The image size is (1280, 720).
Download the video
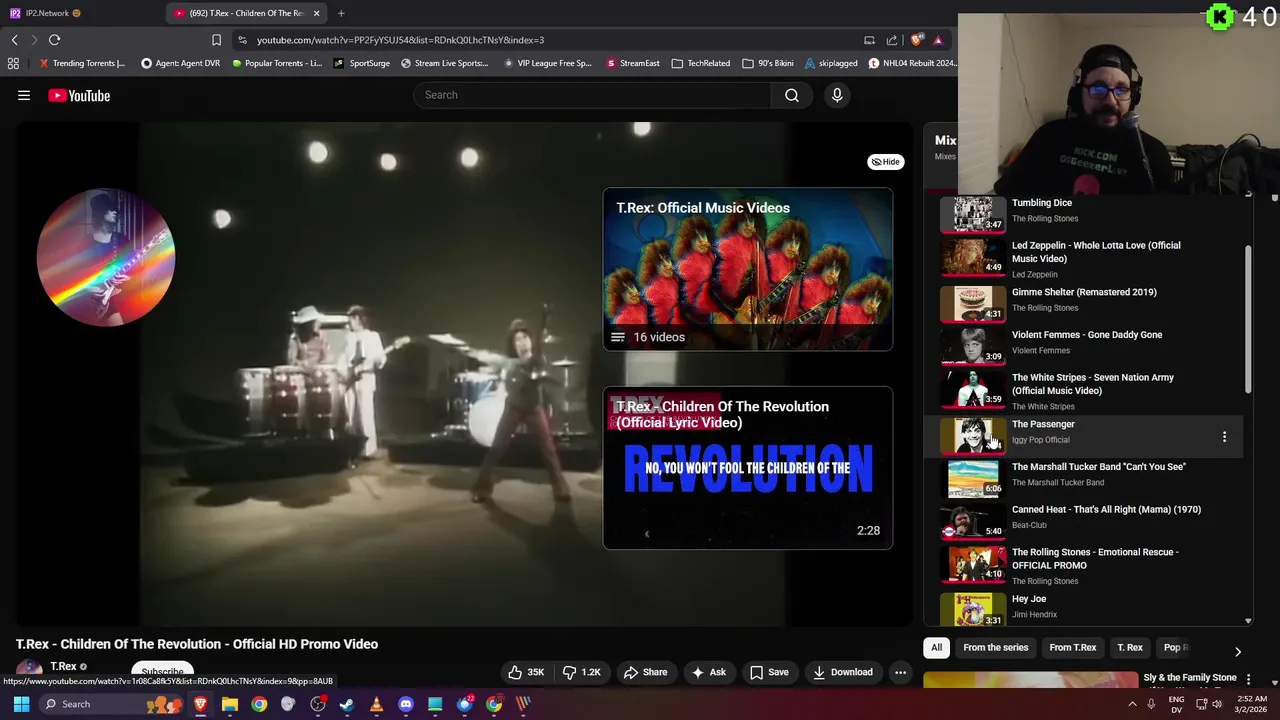pos(842,672)
